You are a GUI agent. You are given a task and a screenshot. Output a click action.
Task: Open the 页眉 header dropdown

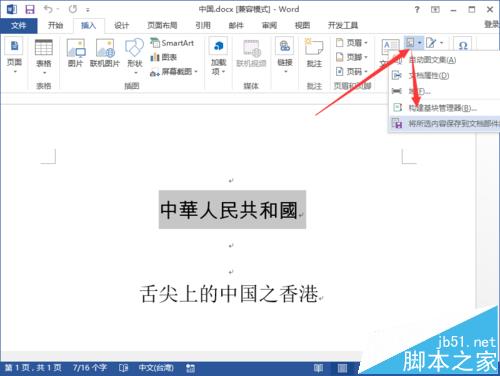pos(352,43)
